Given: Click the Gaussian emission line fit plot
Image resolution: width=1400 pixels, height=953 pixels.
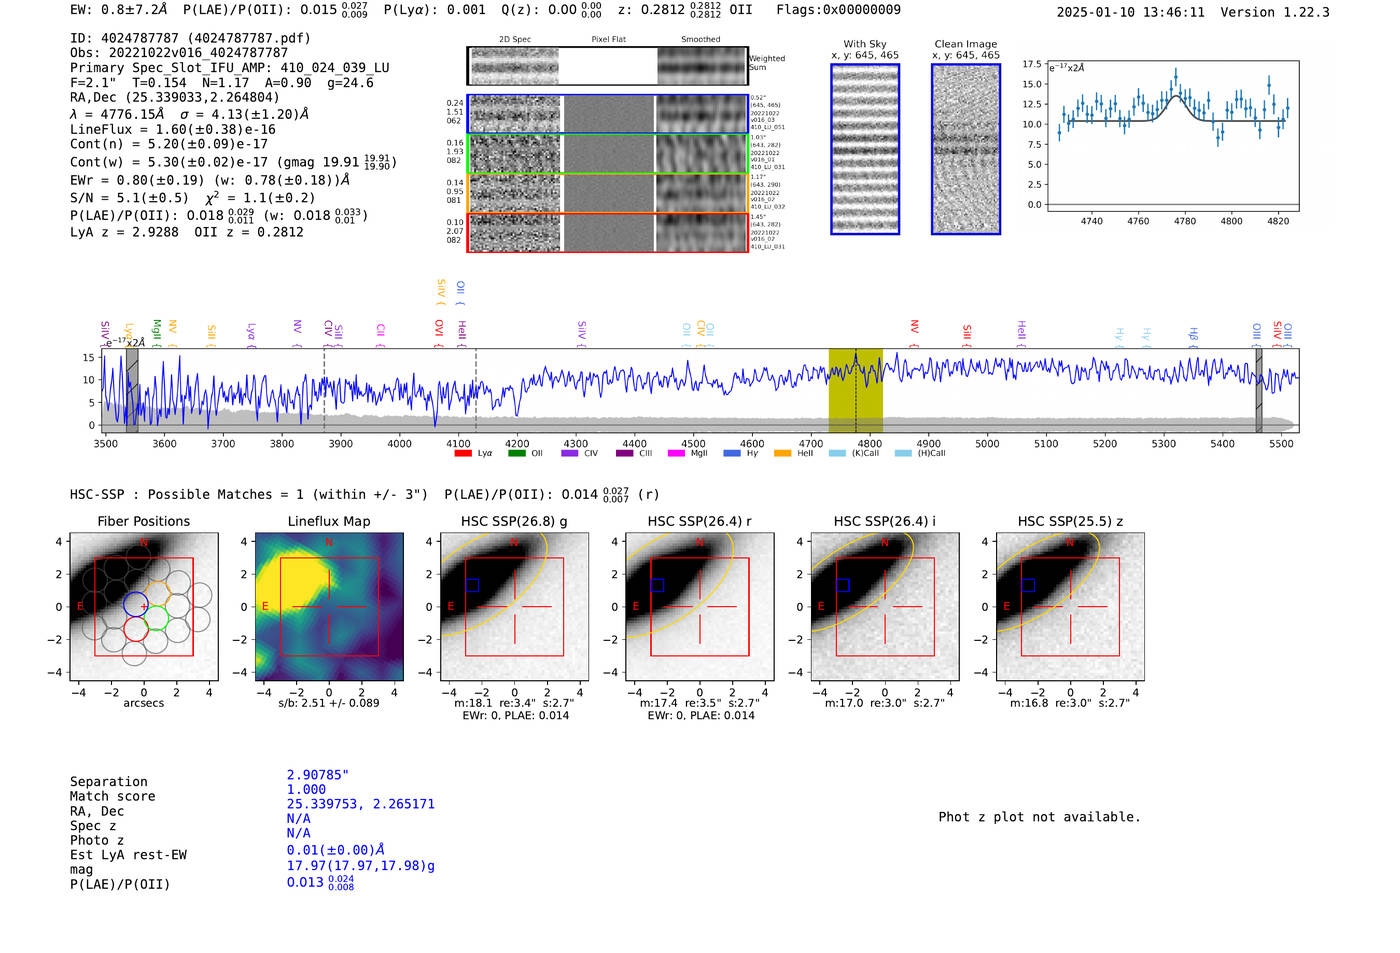Looking at the screenshot, I should coord(1173,136).
